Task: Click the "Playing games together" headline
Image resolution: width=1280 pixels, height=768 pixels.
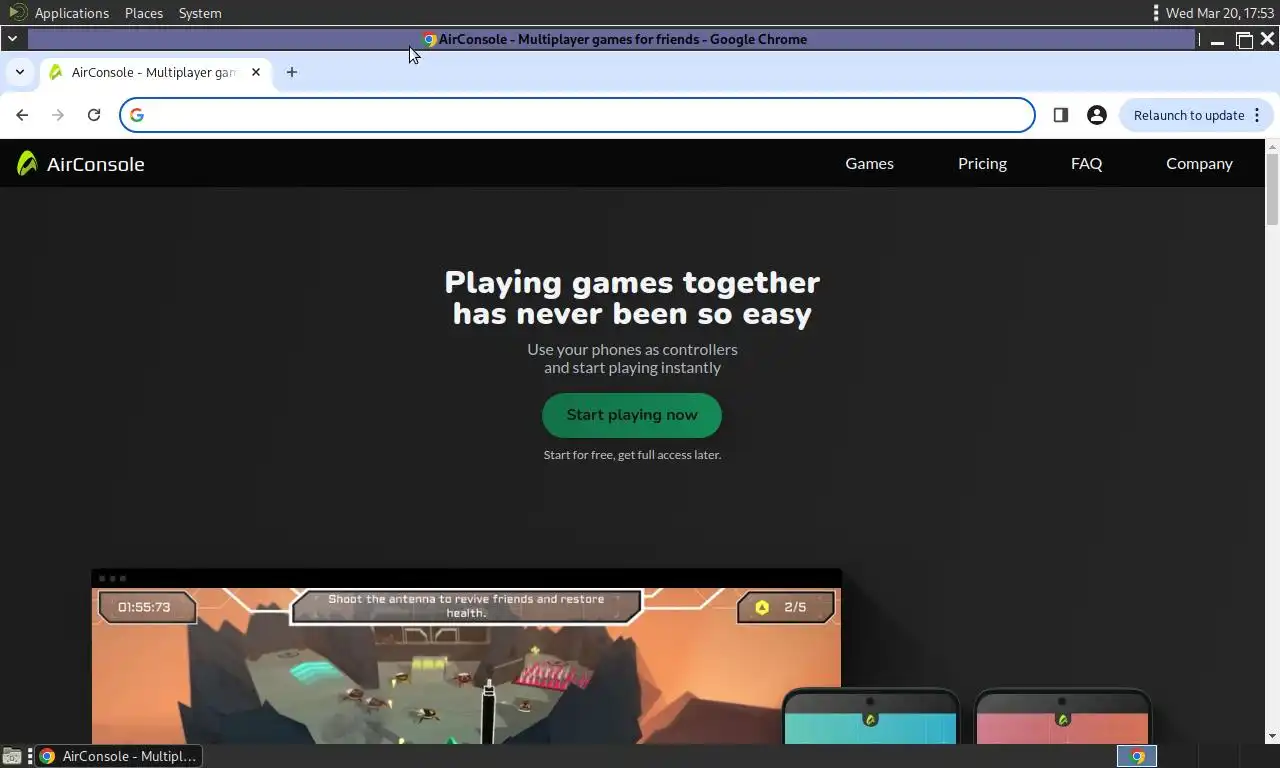Action: tap(632, 282)
